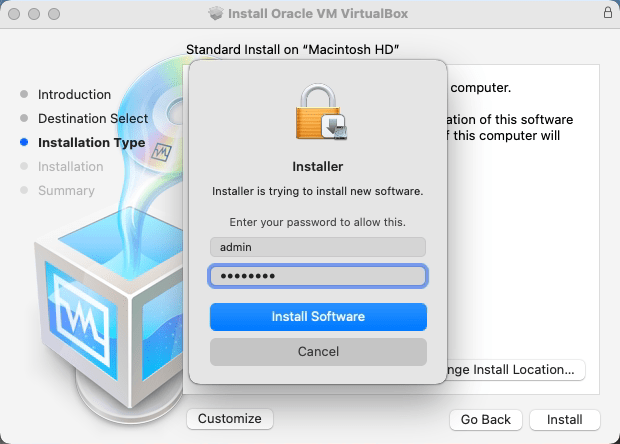This screenshot has width=620, height=444.
Task: Cancel the authentication dialog
Action: coord(318,352)
